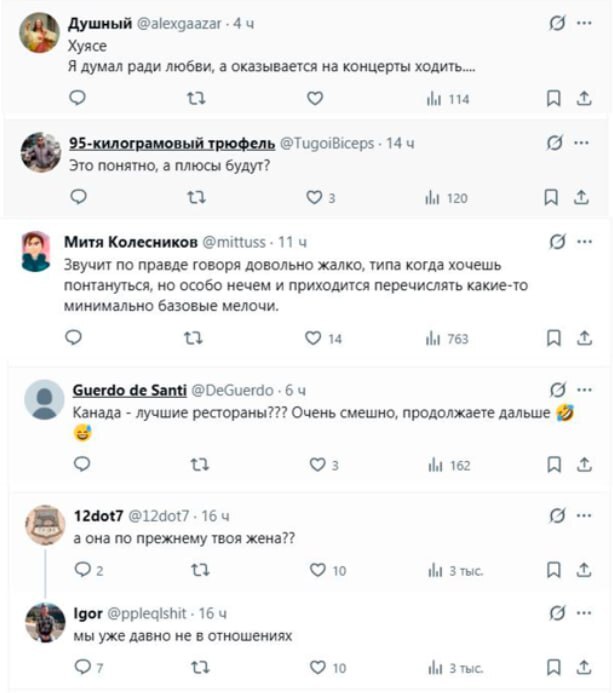Open more options for Душный's tweet
Screen dimensions: 613x693
click(583, 22)
